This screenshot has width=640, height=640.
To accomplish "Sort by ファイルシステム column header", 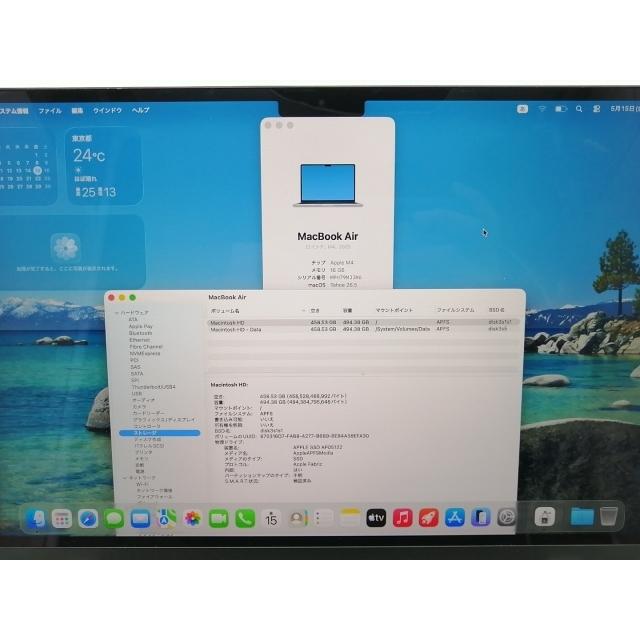I will (456, 310).
